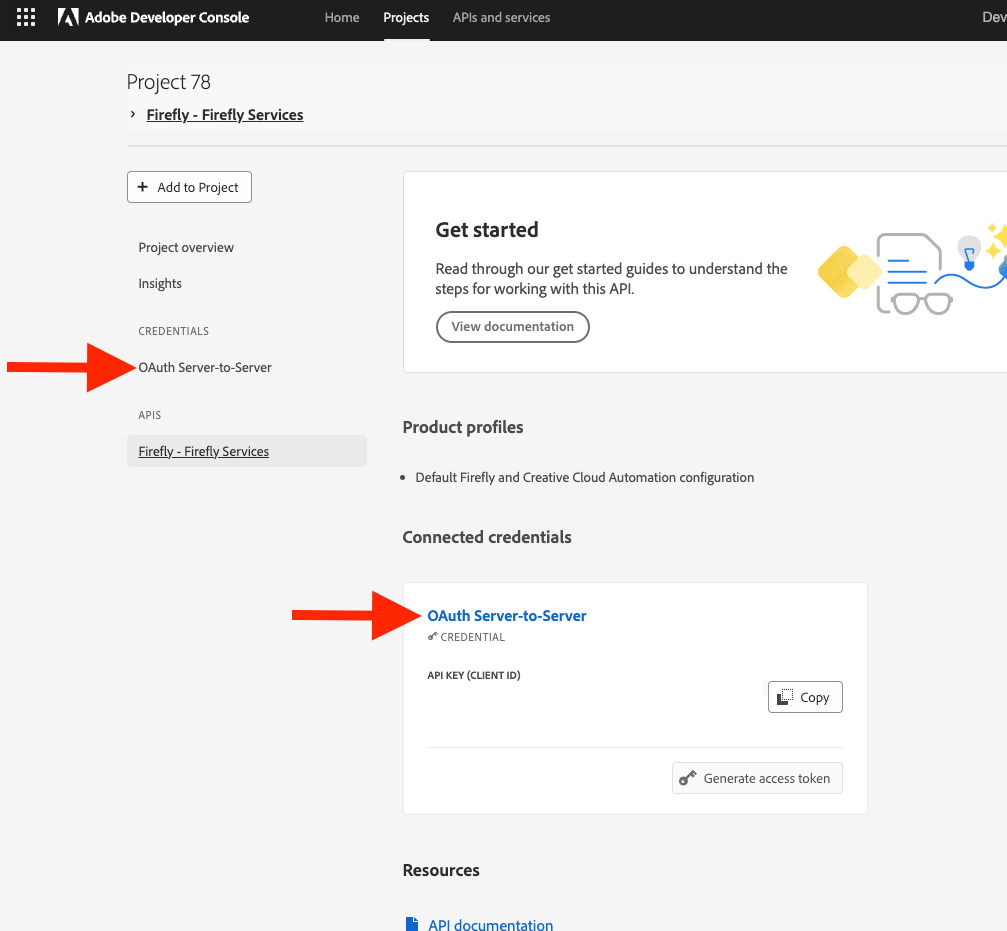Image resolution: width=1007 pixels, height=931 pixels.
Task: Open View documentation
Action: tap(512, 326)
